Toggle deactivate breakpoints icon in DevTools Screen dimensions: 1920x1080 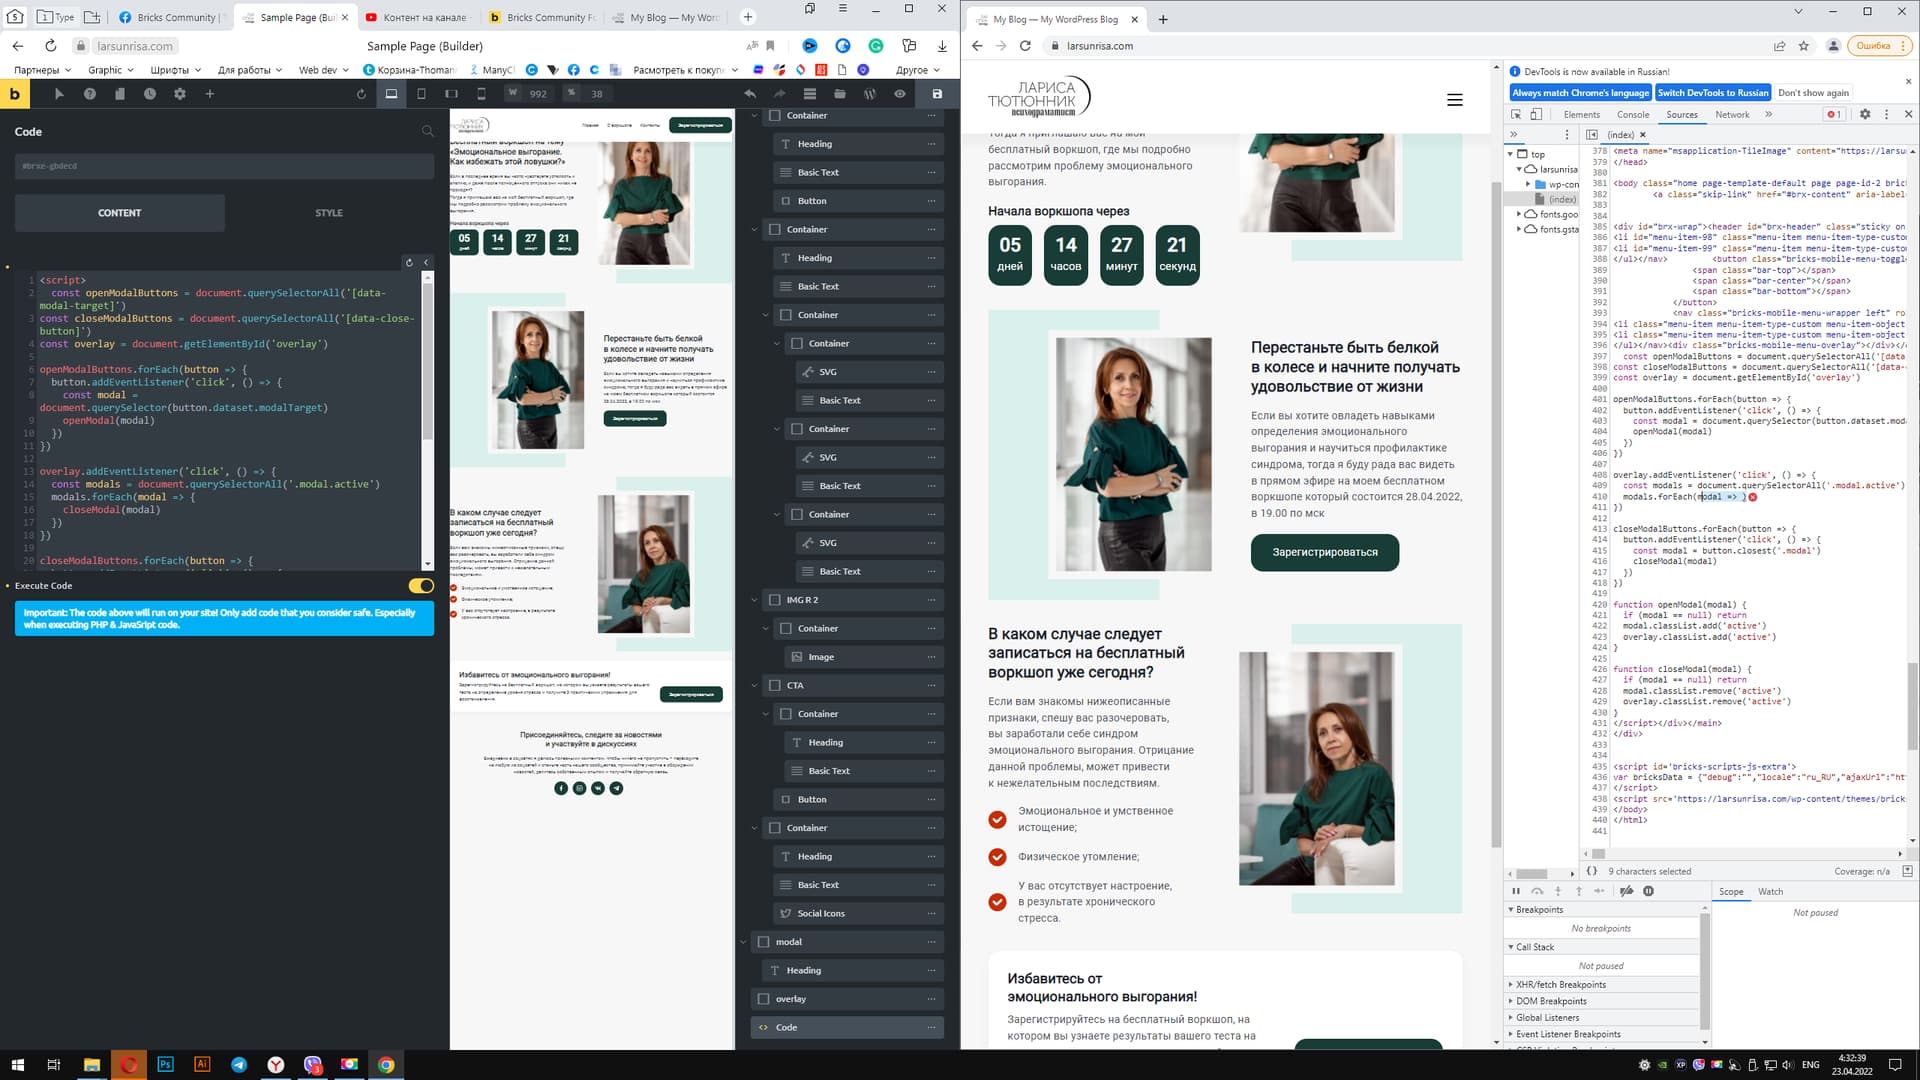(x=1627, y=891)
